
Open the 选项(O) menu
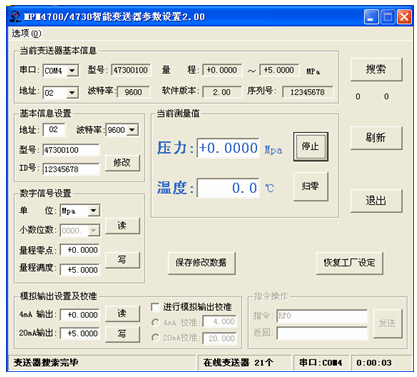pos(27,34)
